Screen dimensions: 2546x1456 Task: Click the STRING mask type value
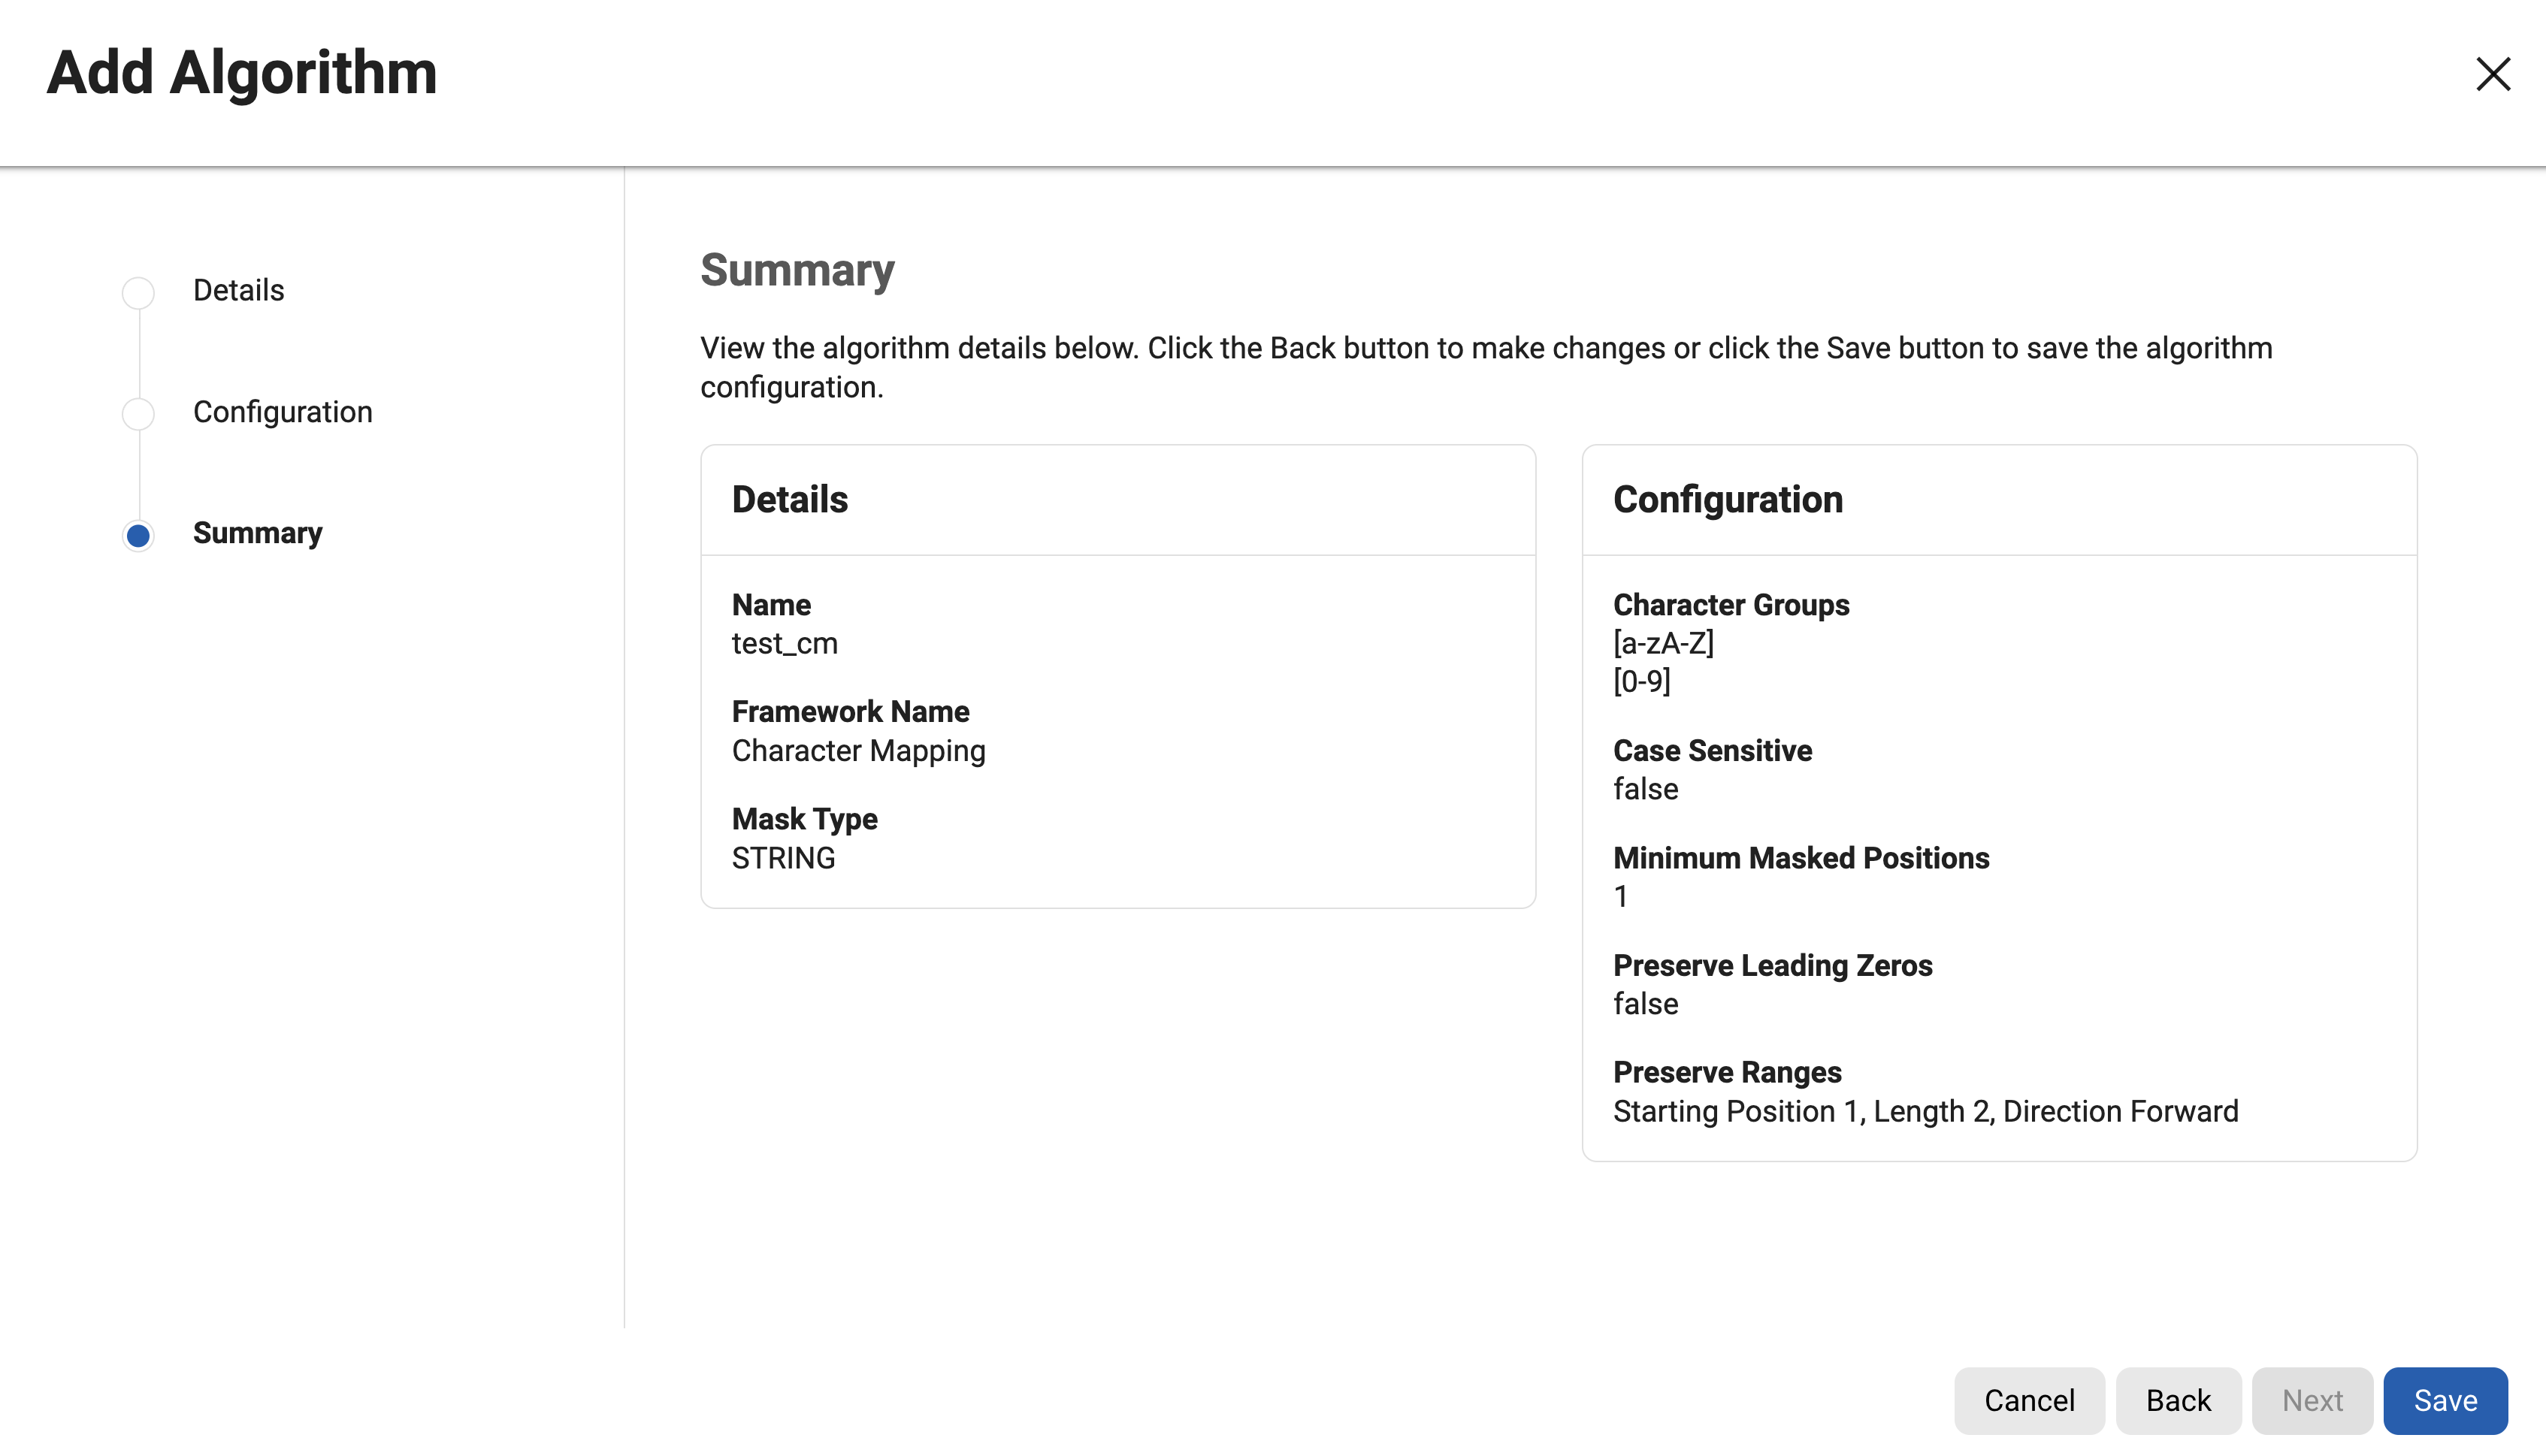783,858
